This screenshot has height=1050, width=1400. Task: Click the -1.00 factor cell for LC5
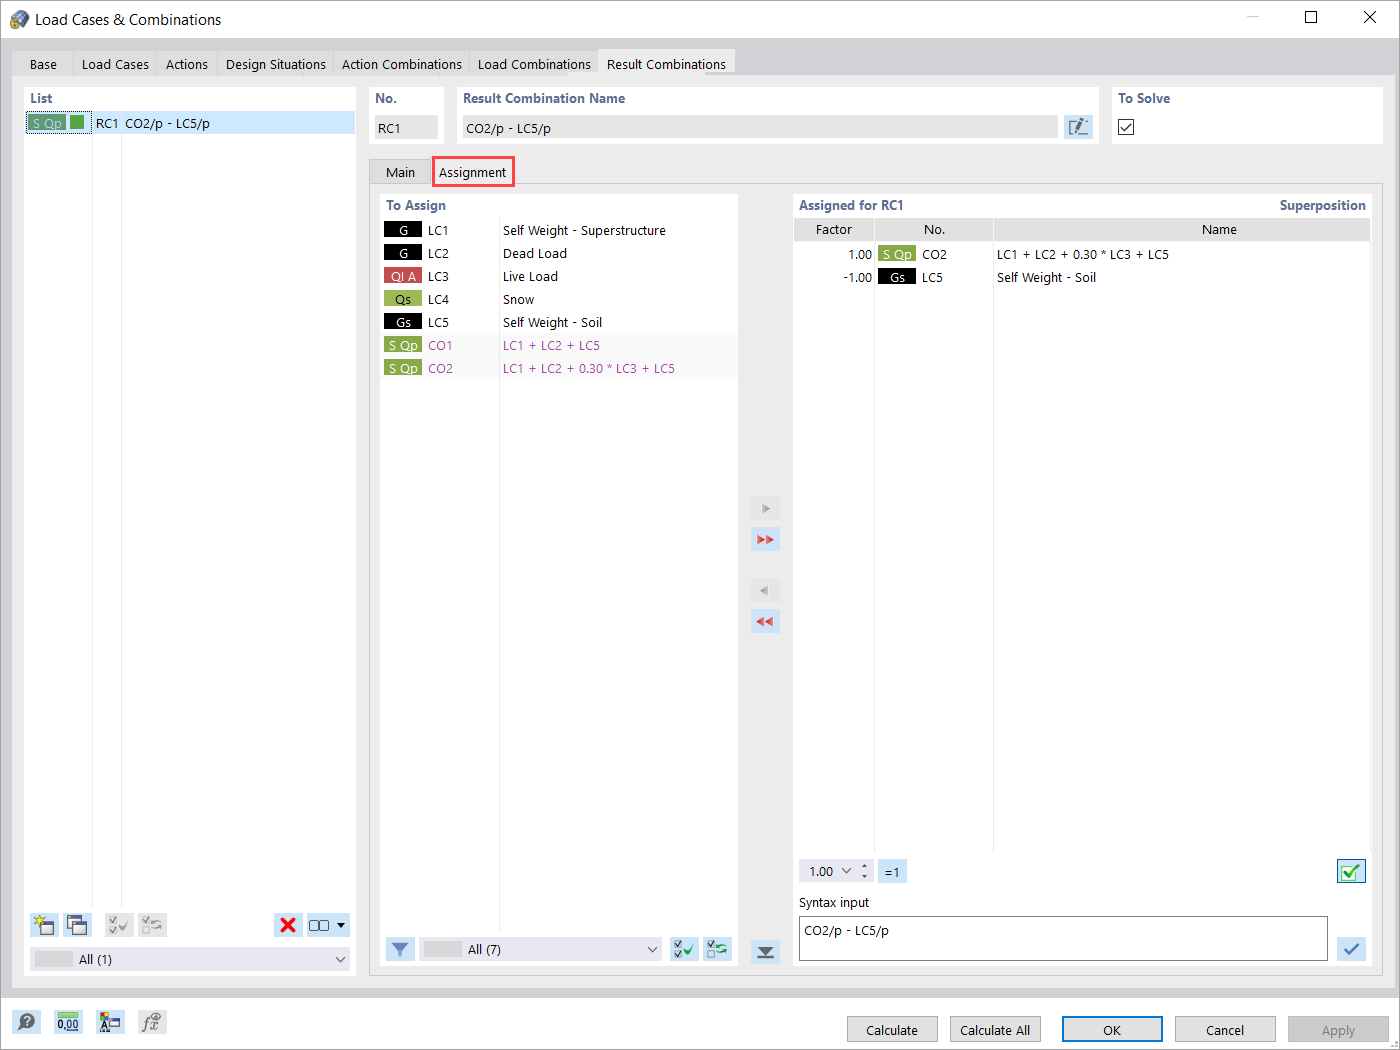(834, 277)
